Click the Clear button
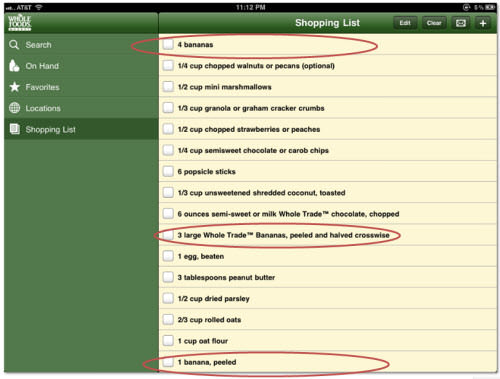Screen dimensions: 500x379 click(x=434, y=23)
